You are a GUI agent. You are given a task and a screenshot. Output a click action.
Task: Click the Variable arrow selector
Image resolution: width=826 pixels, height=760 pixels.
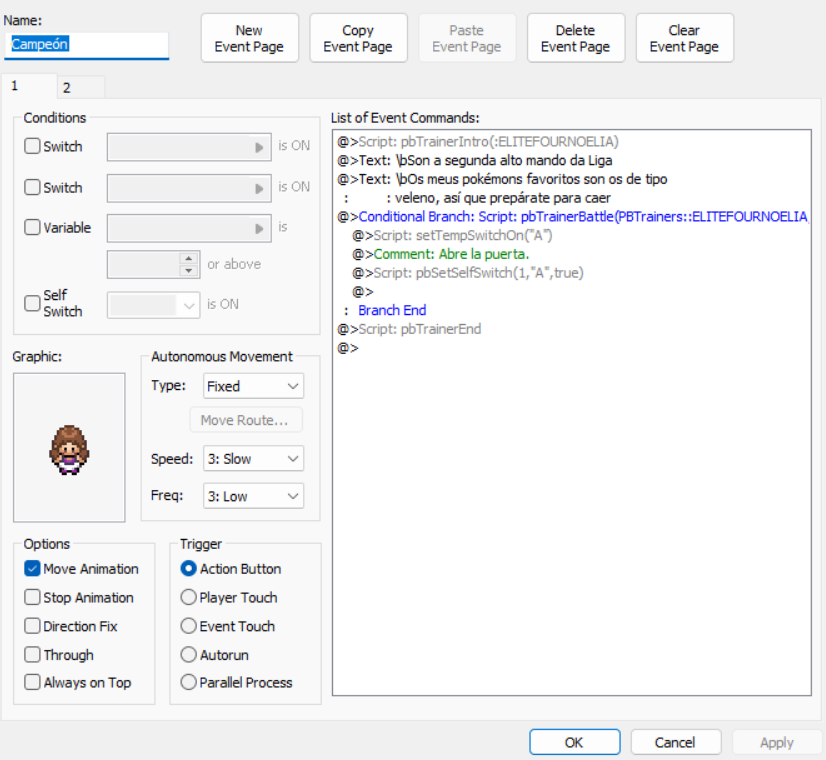(x=260, y=228)
